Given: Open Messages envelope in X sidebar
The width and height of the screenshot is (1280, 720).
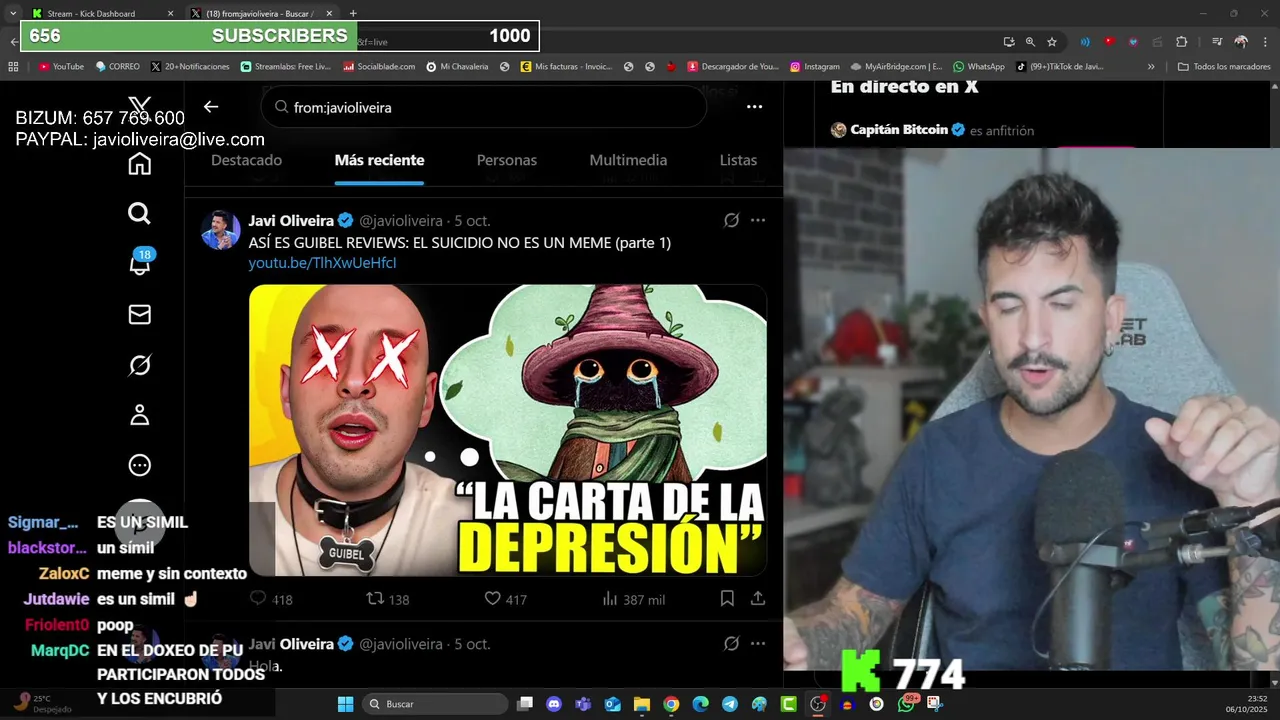Looking at the screenshot, I should 140,315.
